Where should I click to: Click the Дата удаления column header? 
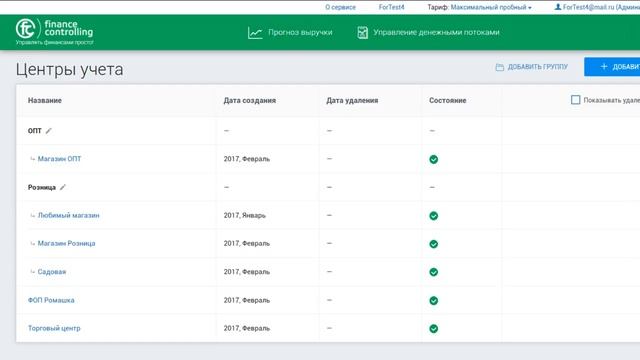tap(352, 100)
